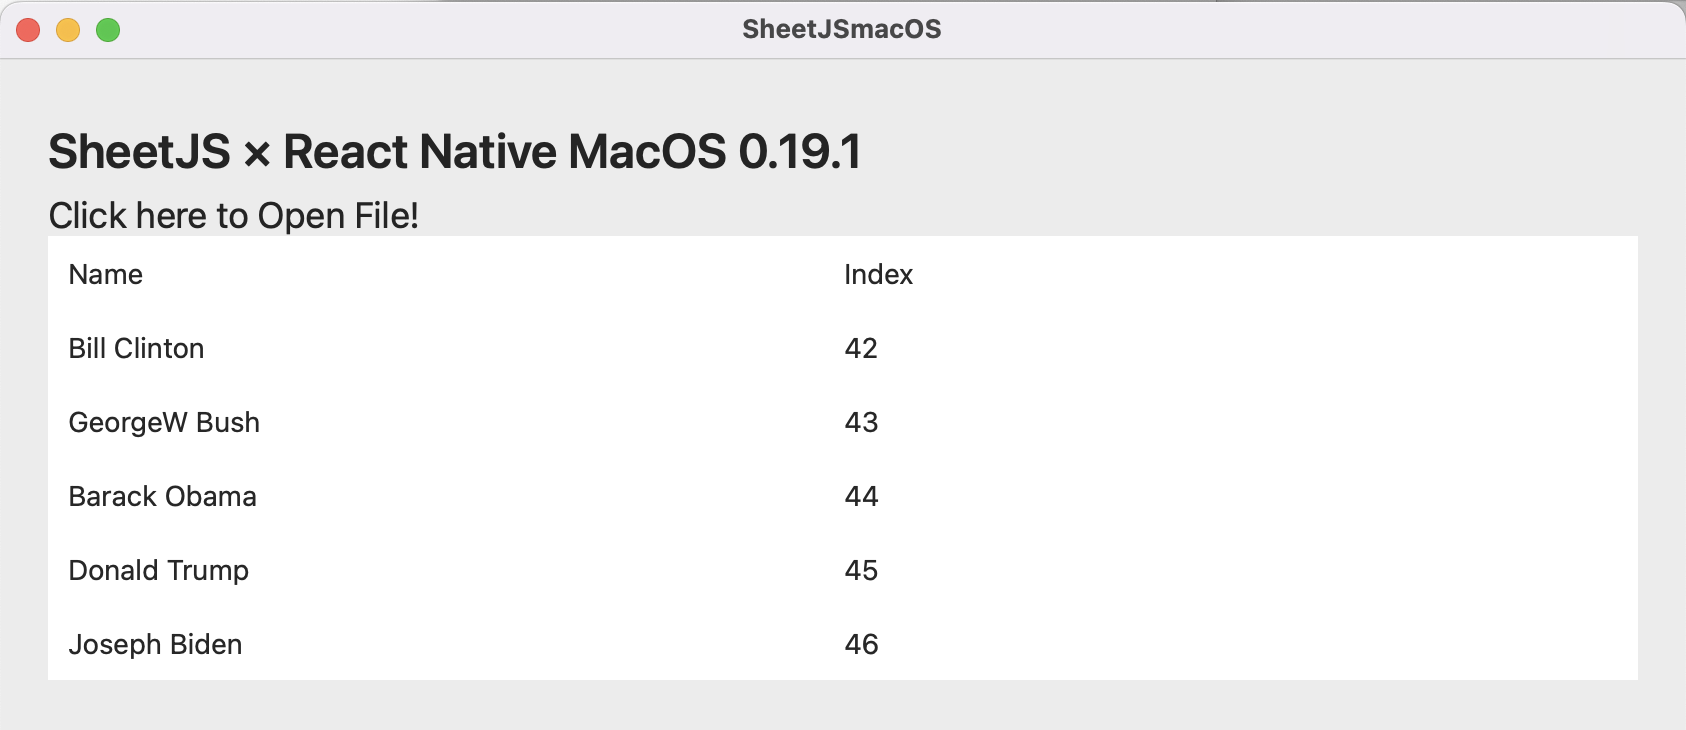Image resolution: width=1686 pixels, height=730 pixels.
Task: Click the index cell showing 44
Action: pyautogui.click(x=861, y=497)
